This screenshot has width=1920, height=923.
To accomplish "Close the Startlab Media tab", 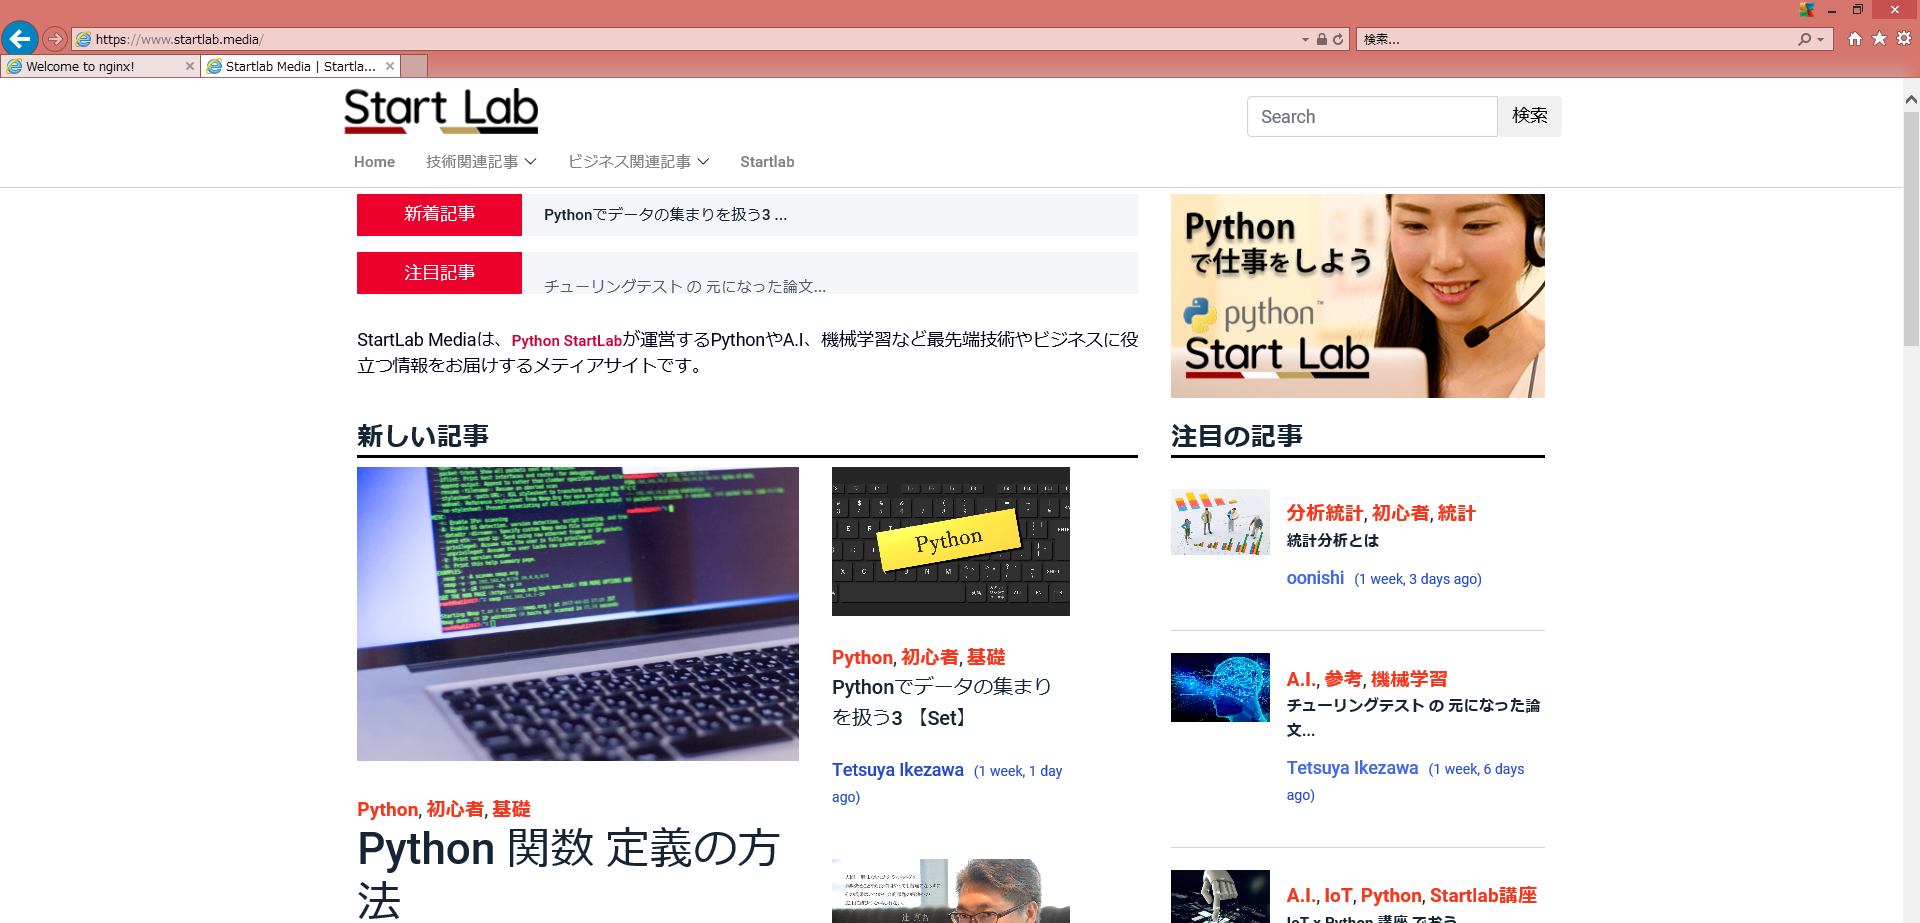I will pyautogui.click(x=390, y=66).
